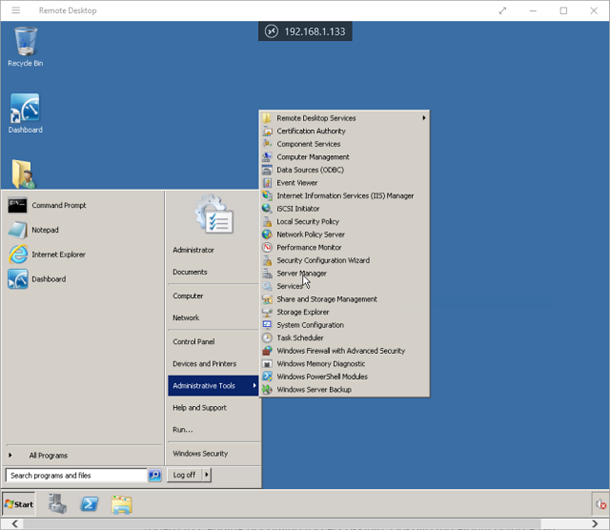Launch Notepad from the Start menu
610x530 pixels.
coord(45,230)
